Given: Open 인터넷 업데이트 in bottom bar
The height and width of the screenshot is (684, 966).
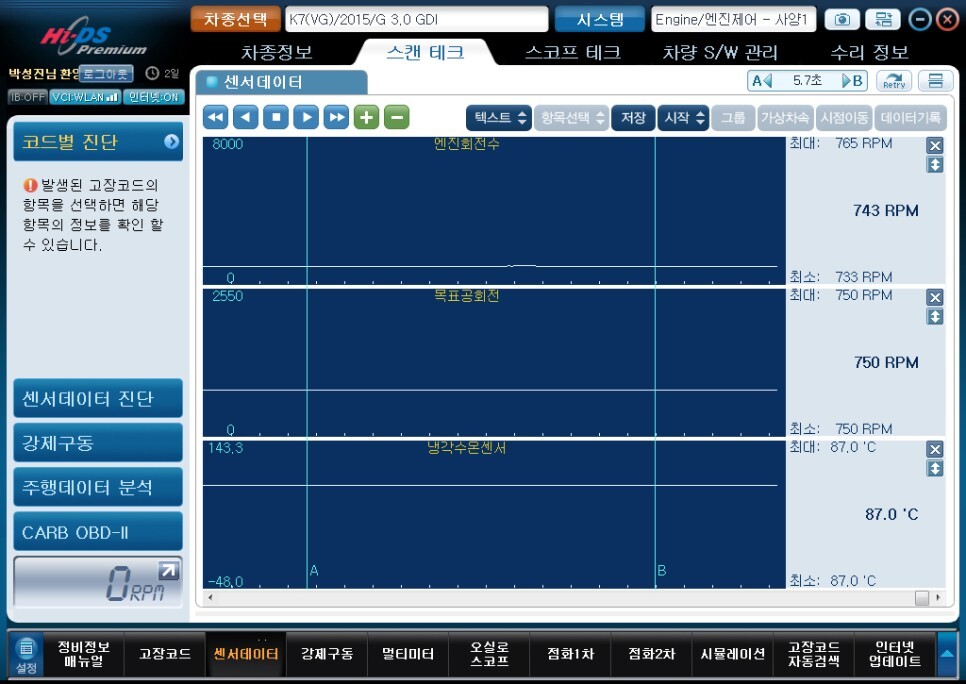Looking at the screenshot, I should point(895,654).
